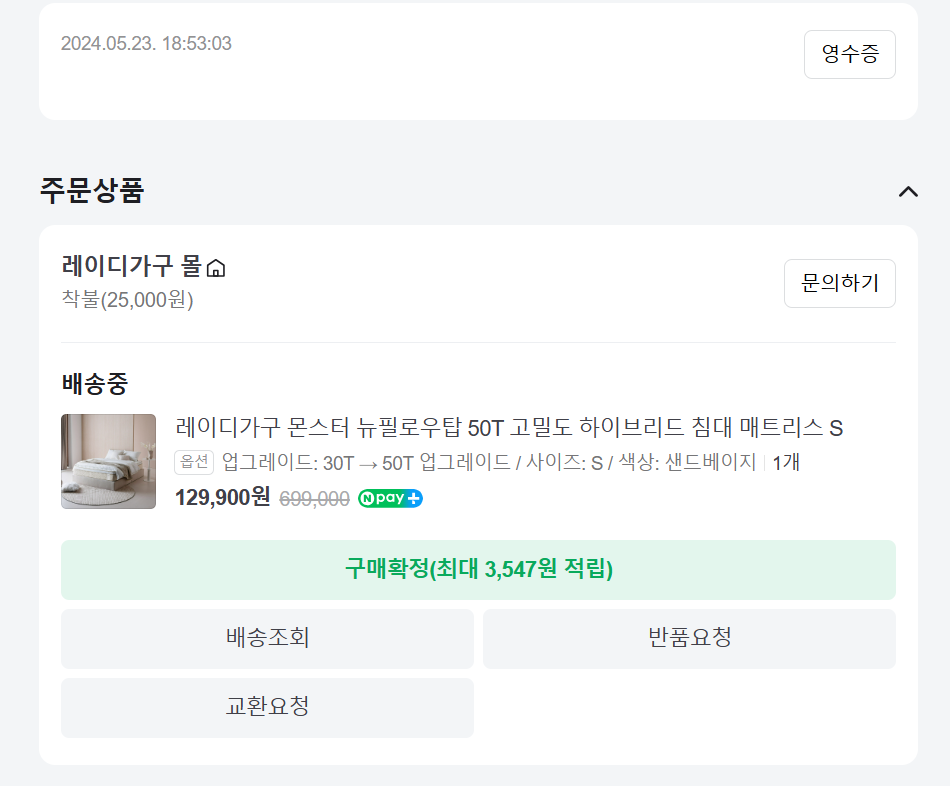Viewport: 950px width, 786px height.
Task: Click the 129,900원 sale price
Action: tap(222, 497)
